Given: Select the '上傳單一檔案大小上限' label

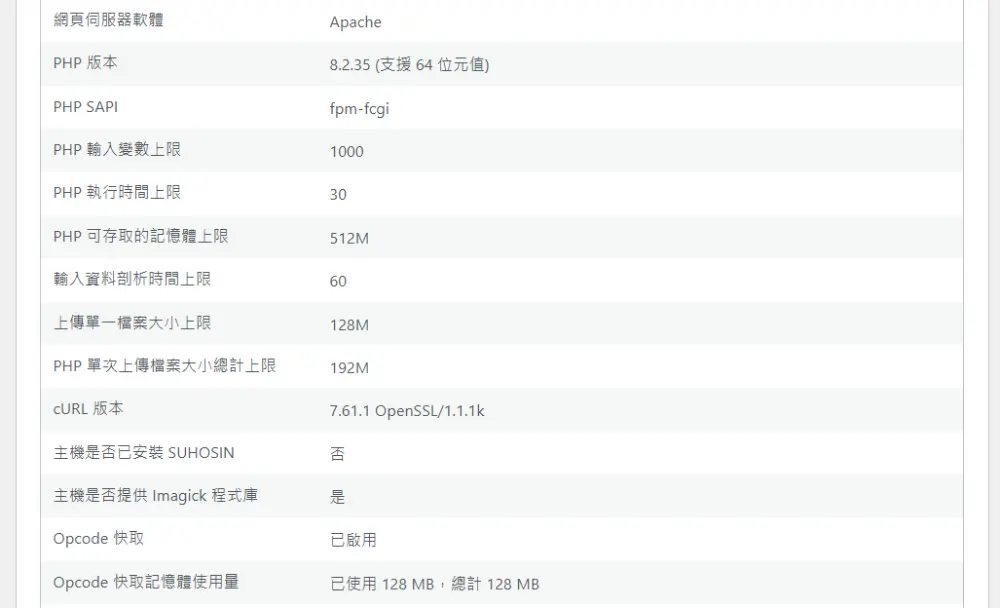Looking at the screenshot, I should [132, 323].
